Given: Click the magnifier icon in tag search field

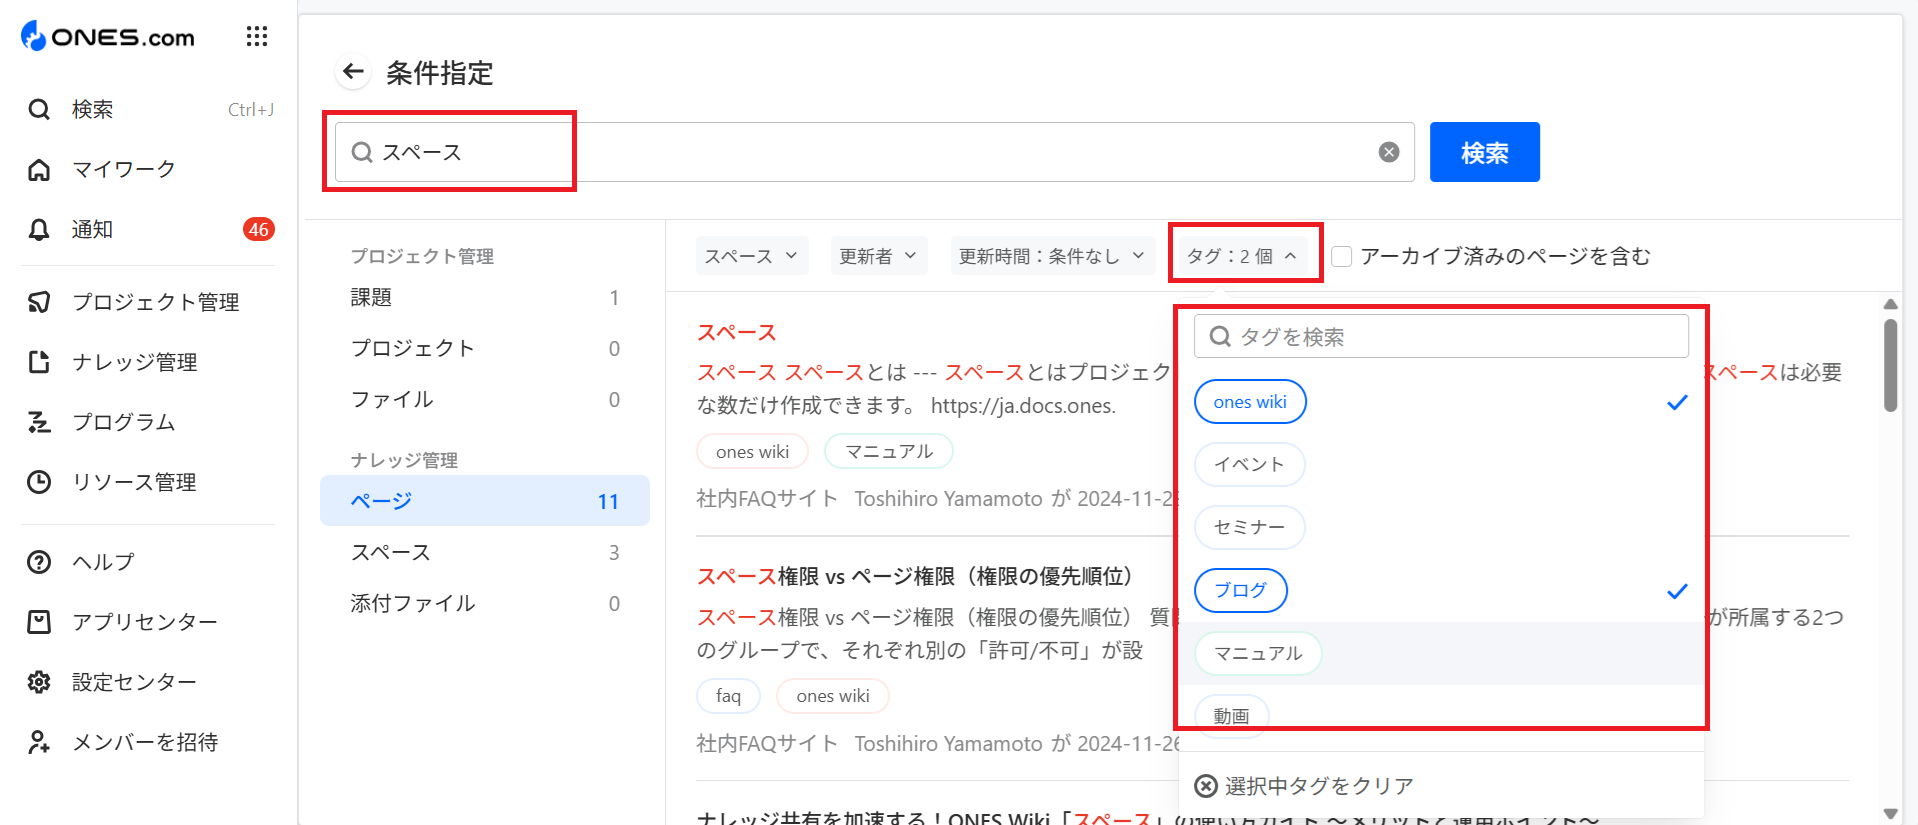Looking at the screenshot, I should coord(1220,336).
